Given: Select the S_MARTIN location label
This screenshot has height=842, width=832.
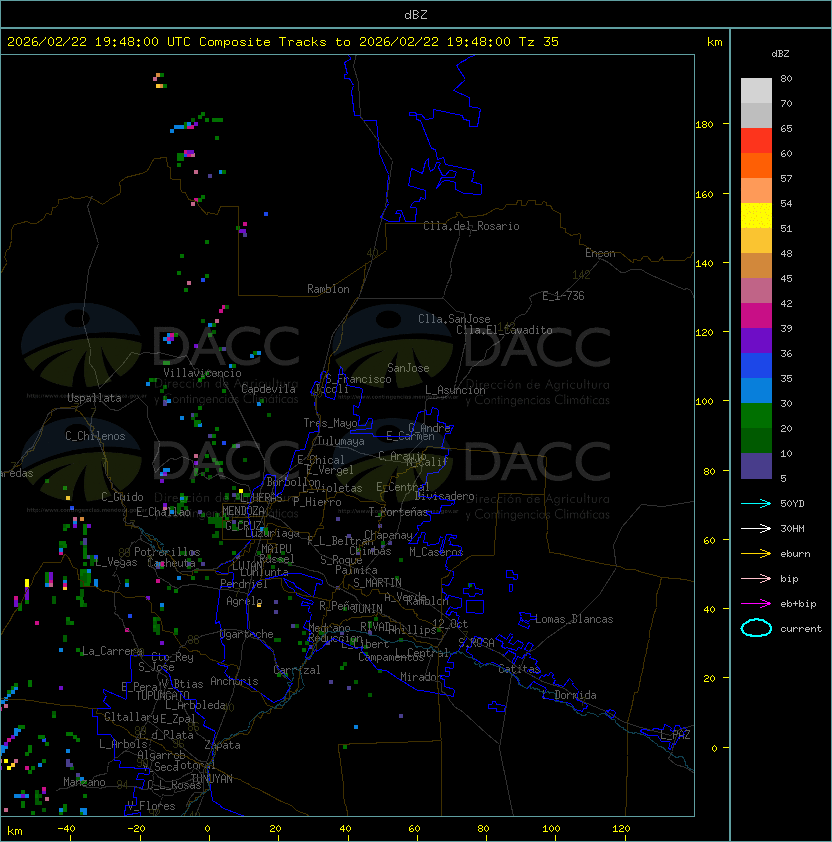Looking at the screenshot, I should pos(377,583).
